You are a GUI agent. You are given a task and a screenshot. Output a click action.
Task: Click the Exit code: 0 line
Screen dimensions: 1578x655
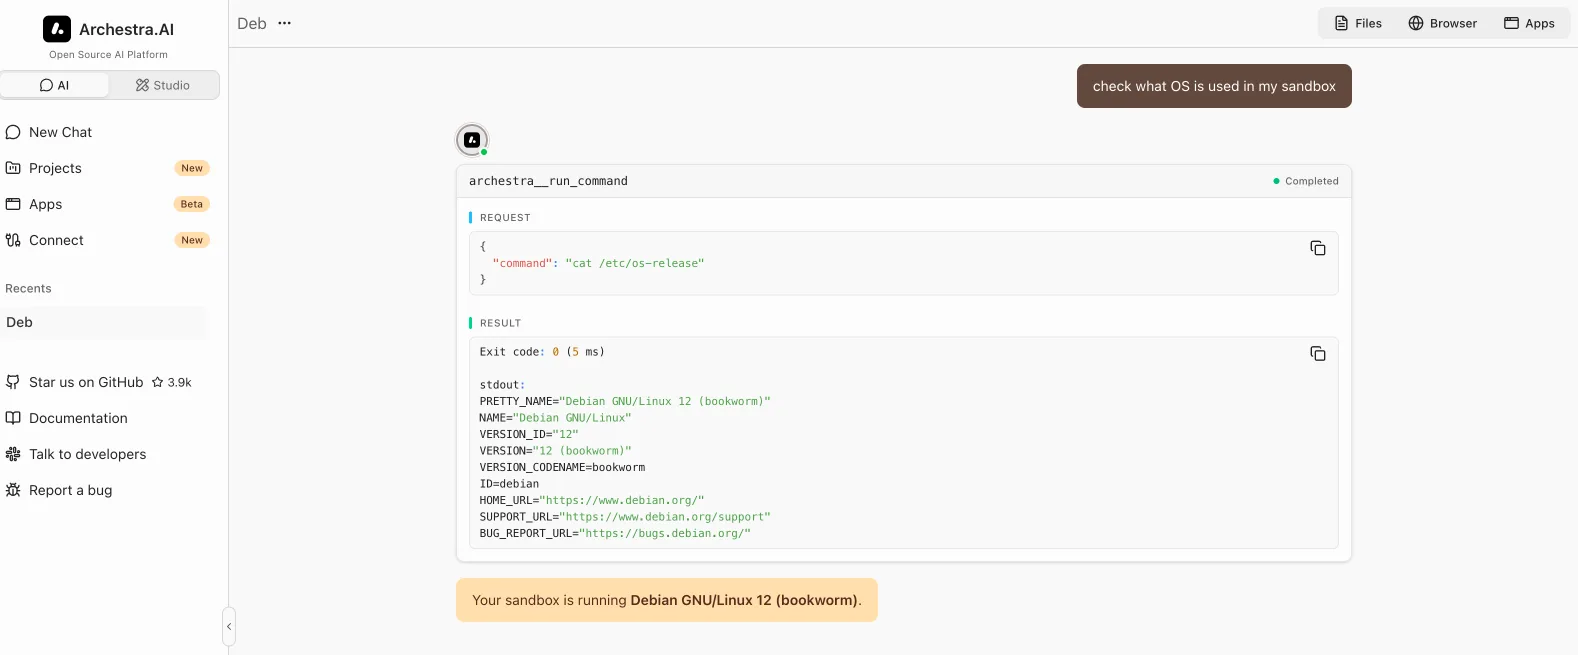click(x=542, y=352)
